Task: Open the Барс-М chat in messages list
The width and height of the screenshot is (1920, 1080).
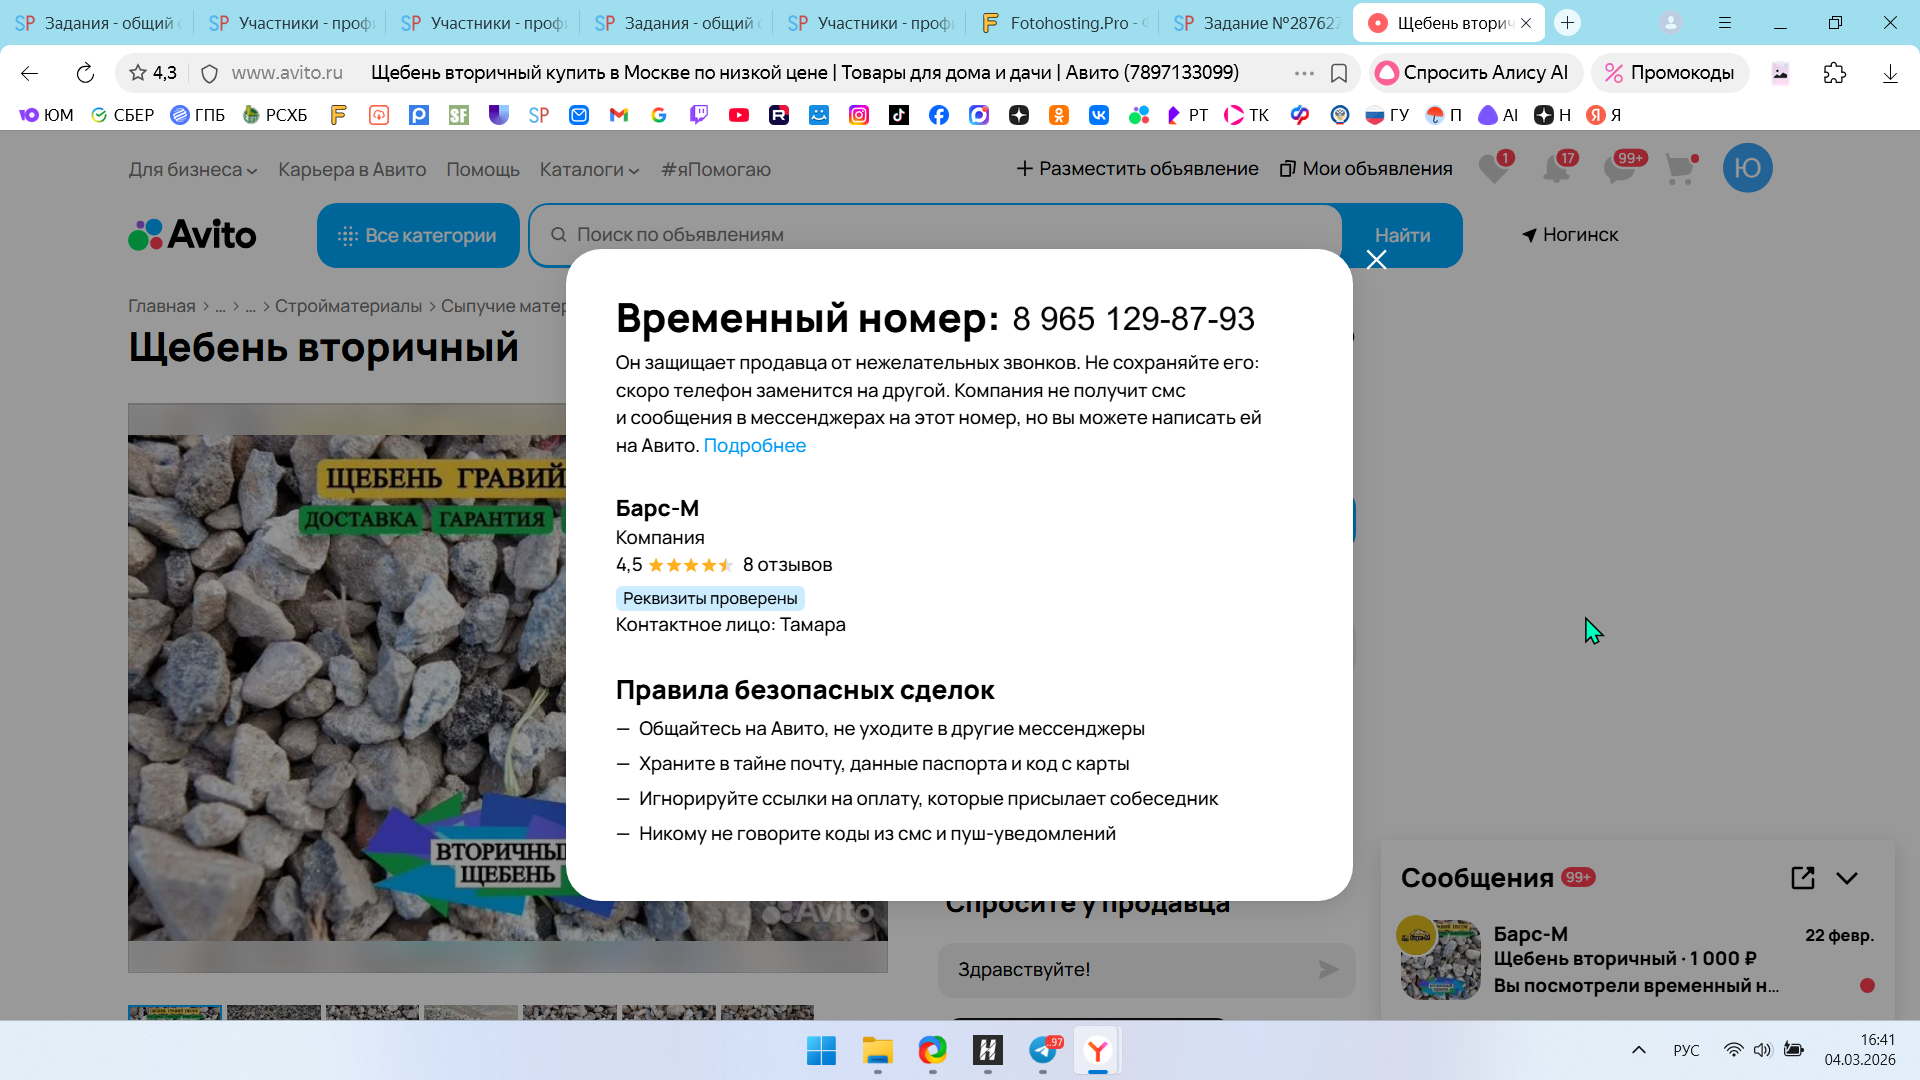Action: 1636,960
